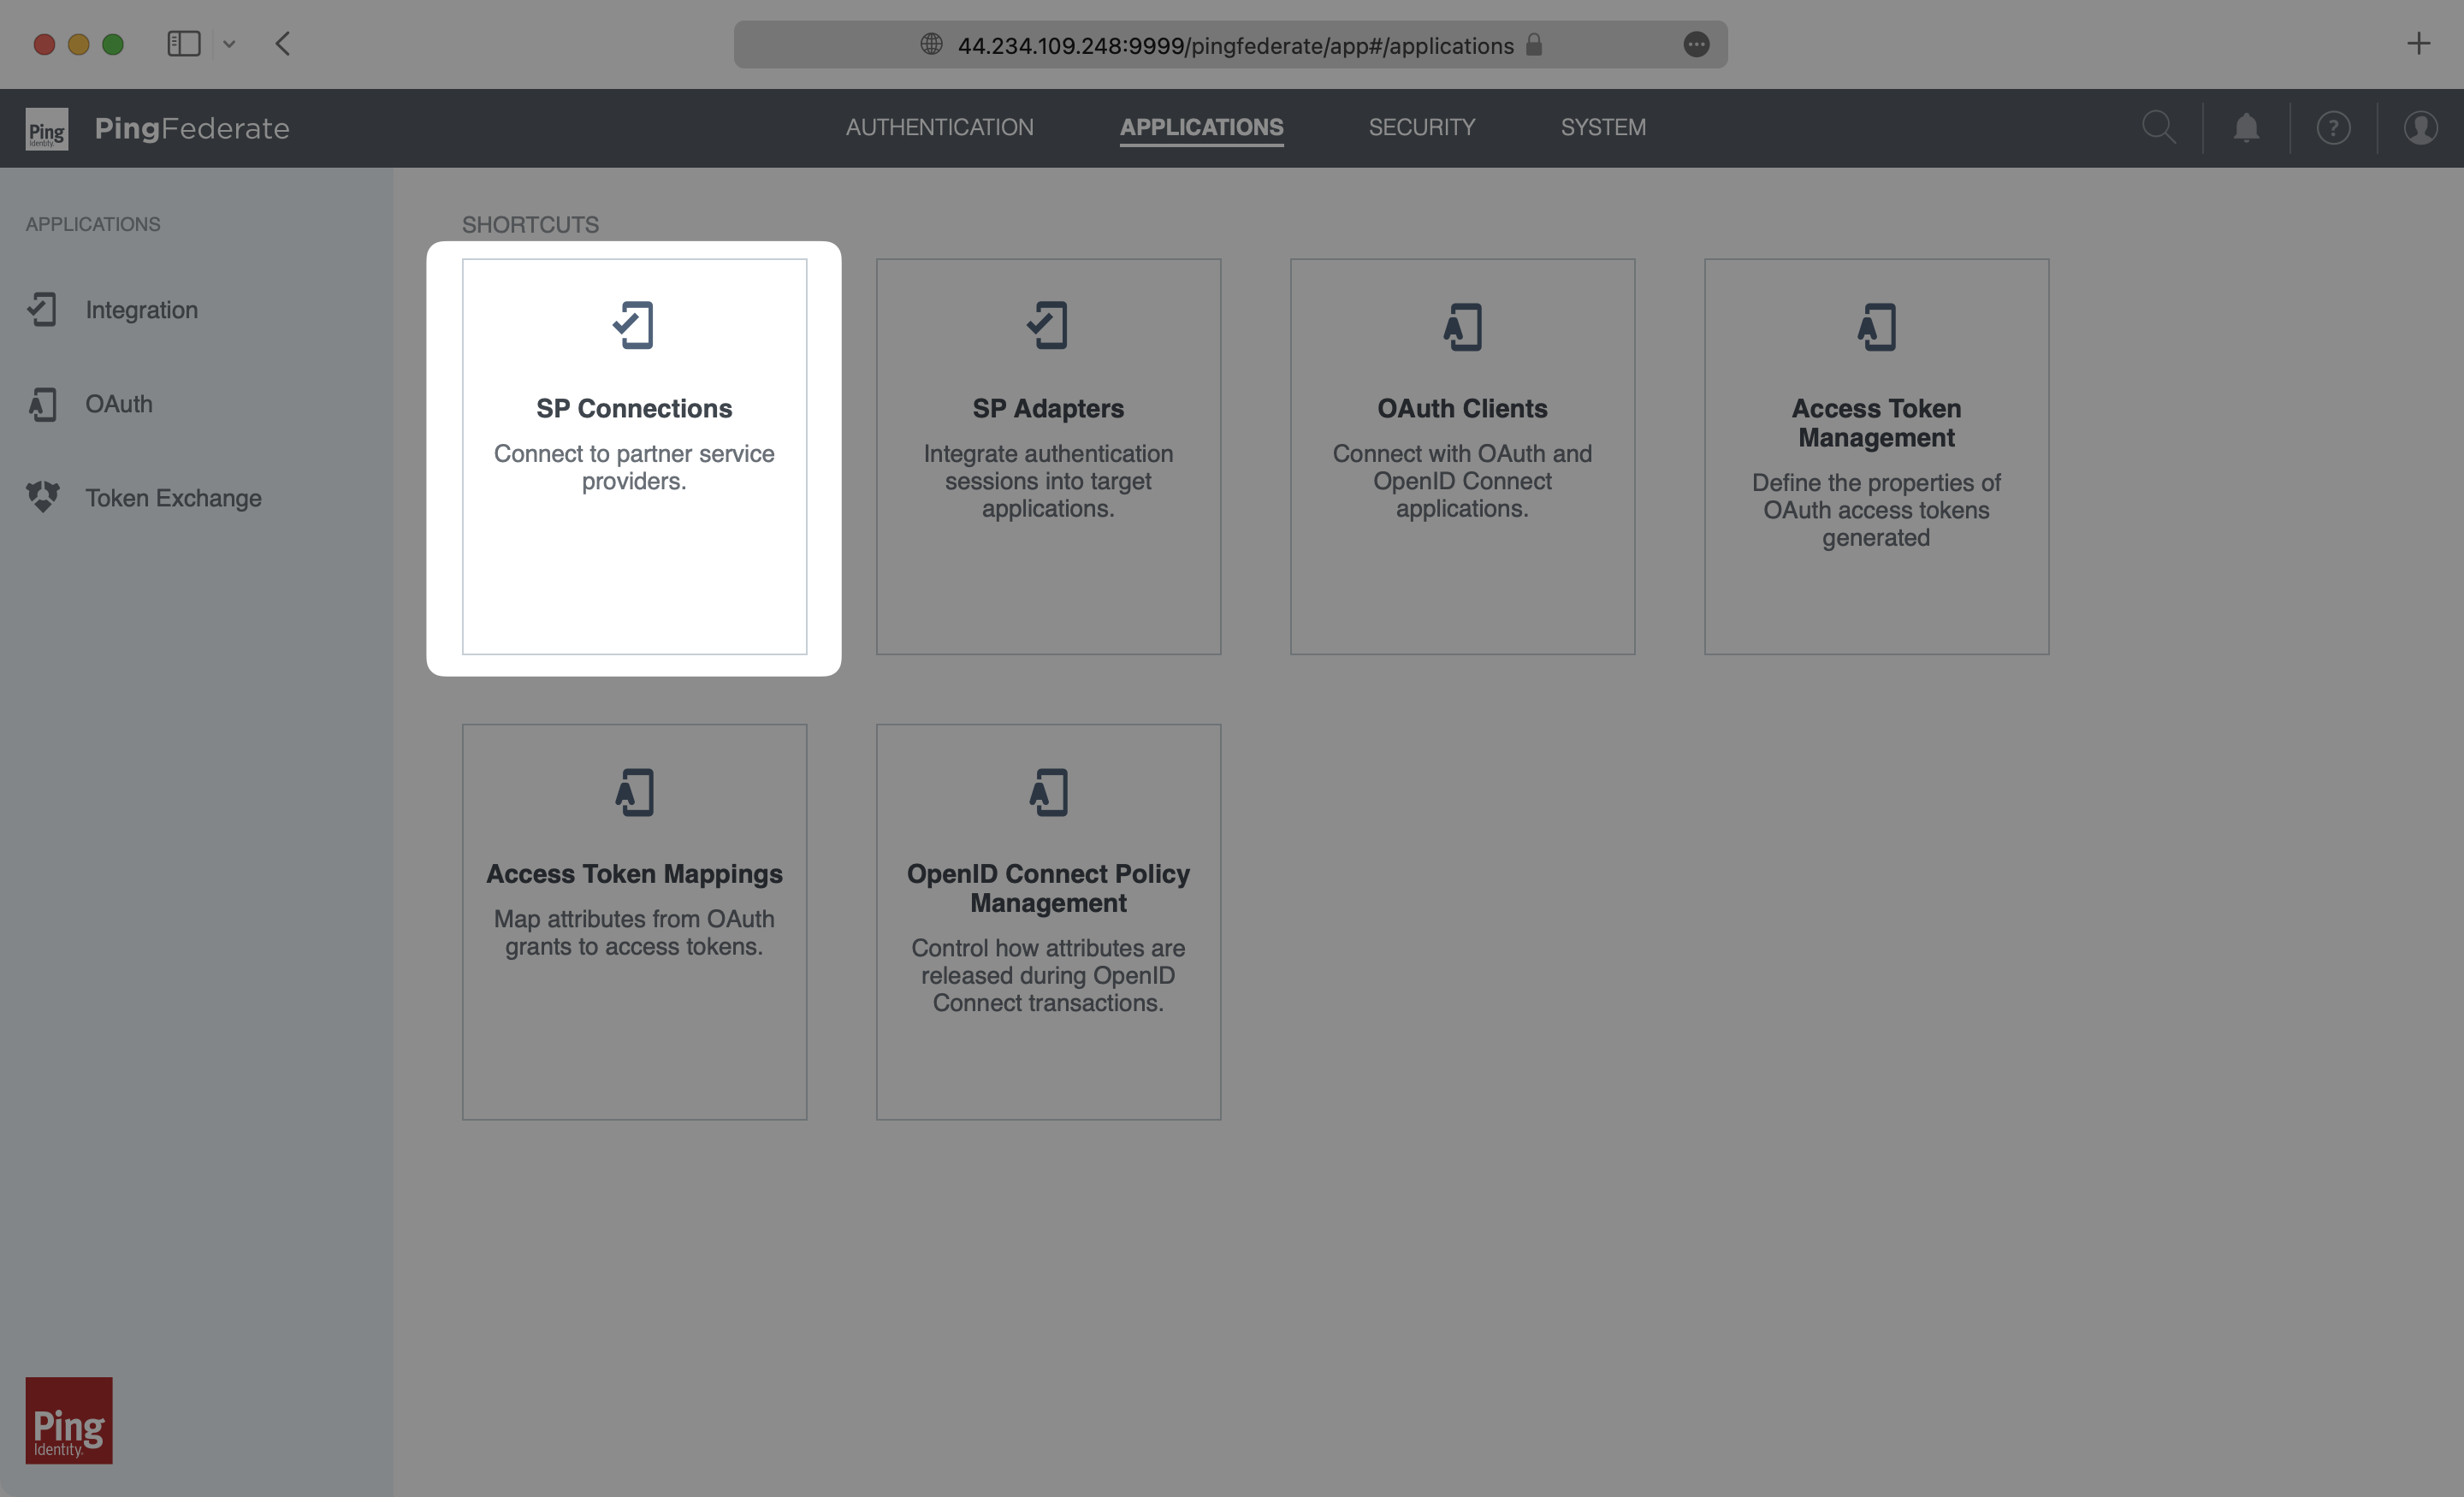
Task: Open the user profile icon
Action: [2420, 127]
